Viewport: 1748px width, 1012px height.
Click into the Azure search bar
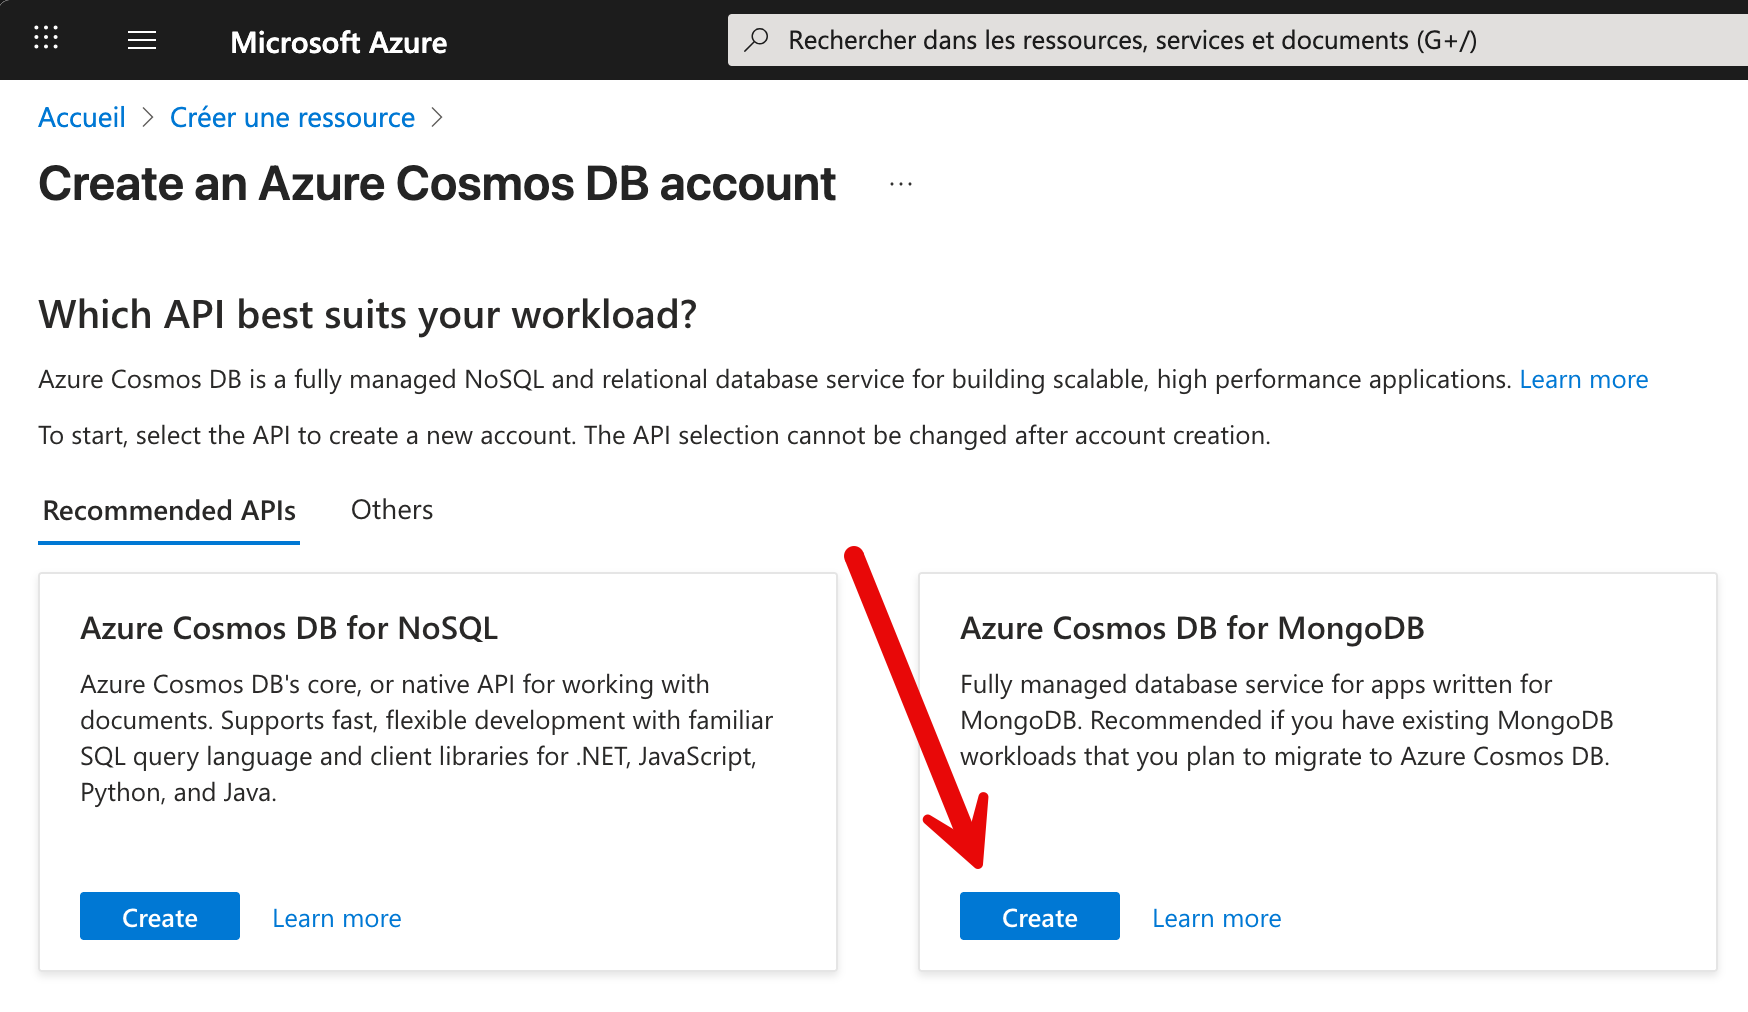click(1100, 39)
